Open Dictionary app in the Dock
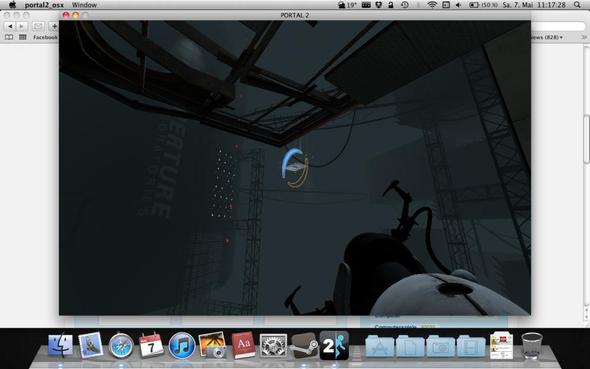 243,345
